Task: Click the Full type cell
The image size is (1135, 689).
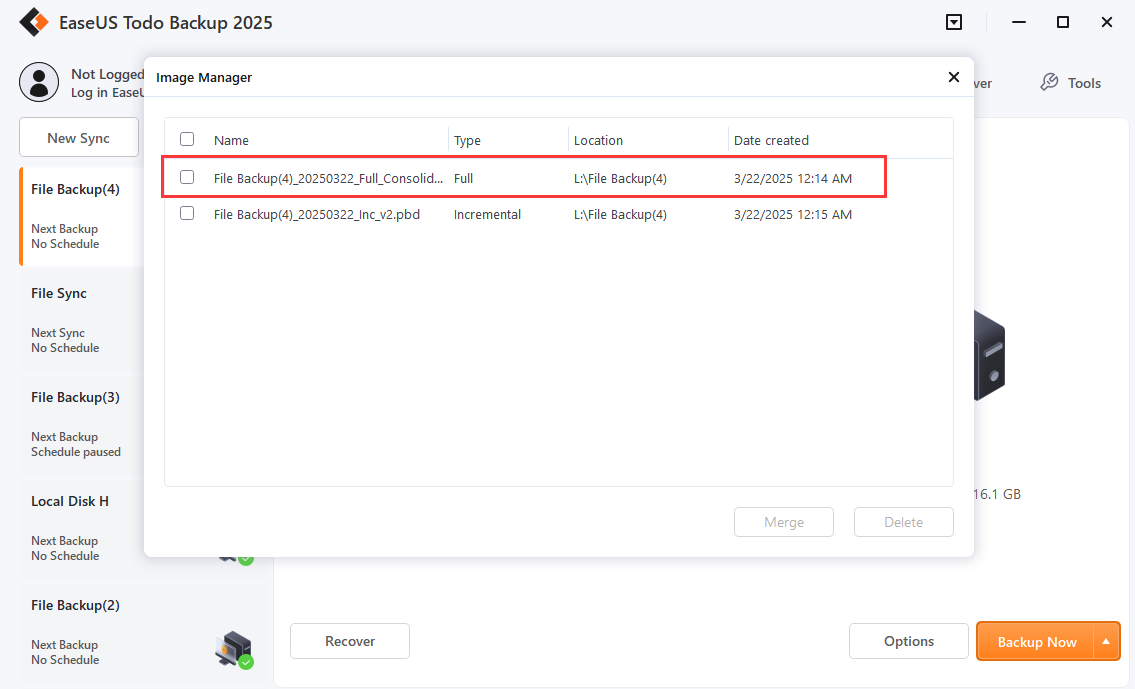Action: coord(463,178)
